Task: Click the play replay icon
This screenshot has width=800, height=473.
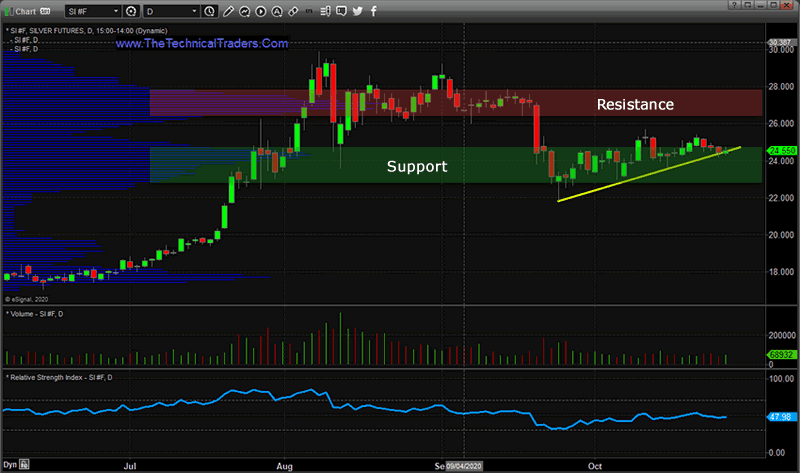Action: (261, 11)
